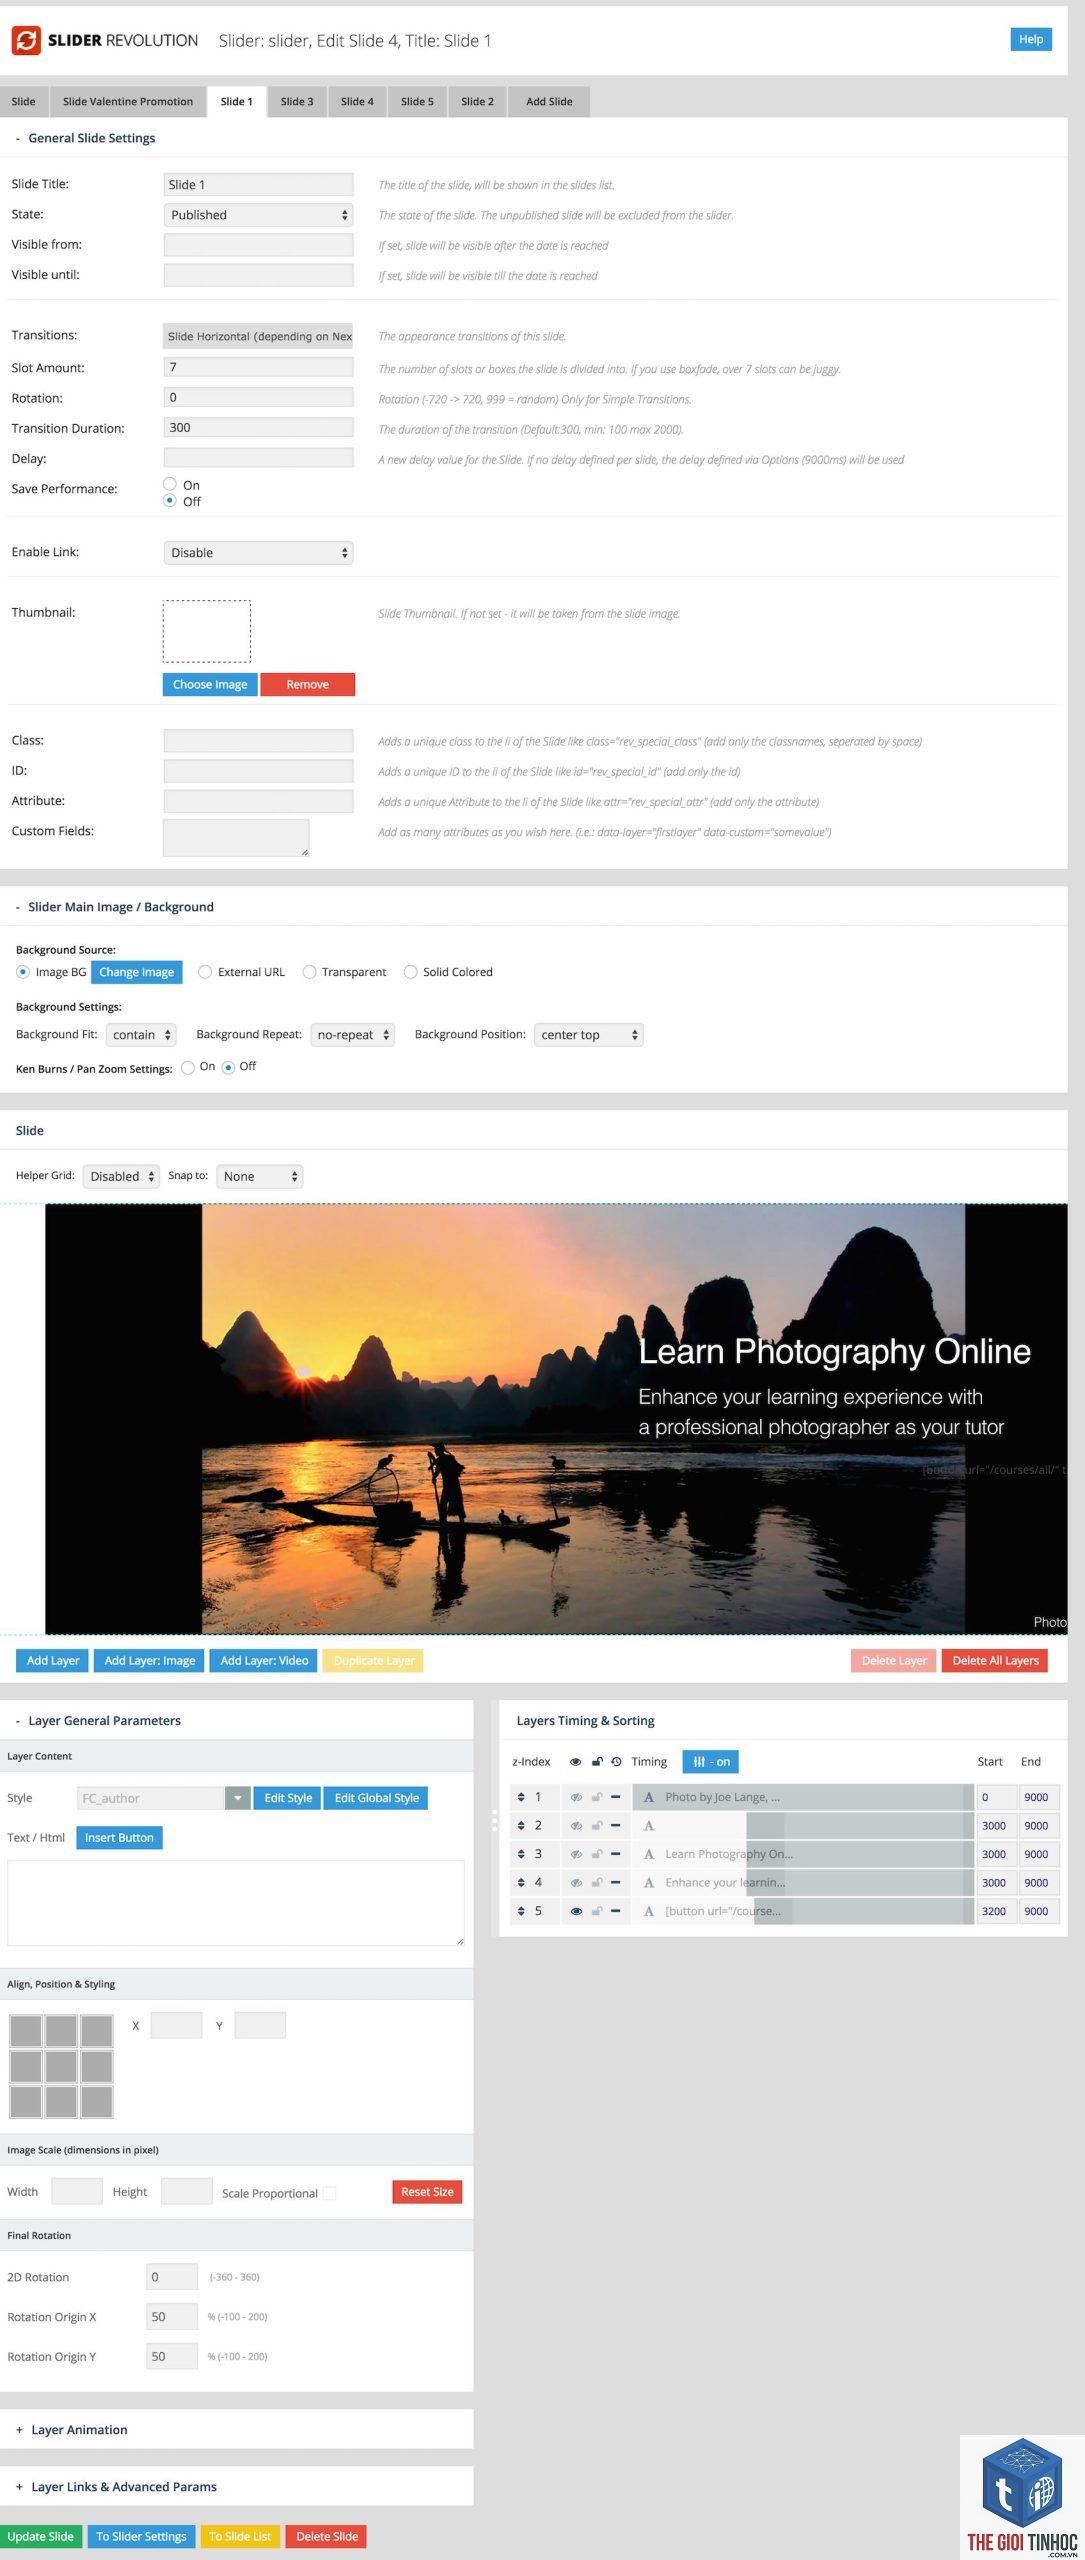Switch to the Slide 5 tab
The image size is (1085, 2560).
[417, 101]
